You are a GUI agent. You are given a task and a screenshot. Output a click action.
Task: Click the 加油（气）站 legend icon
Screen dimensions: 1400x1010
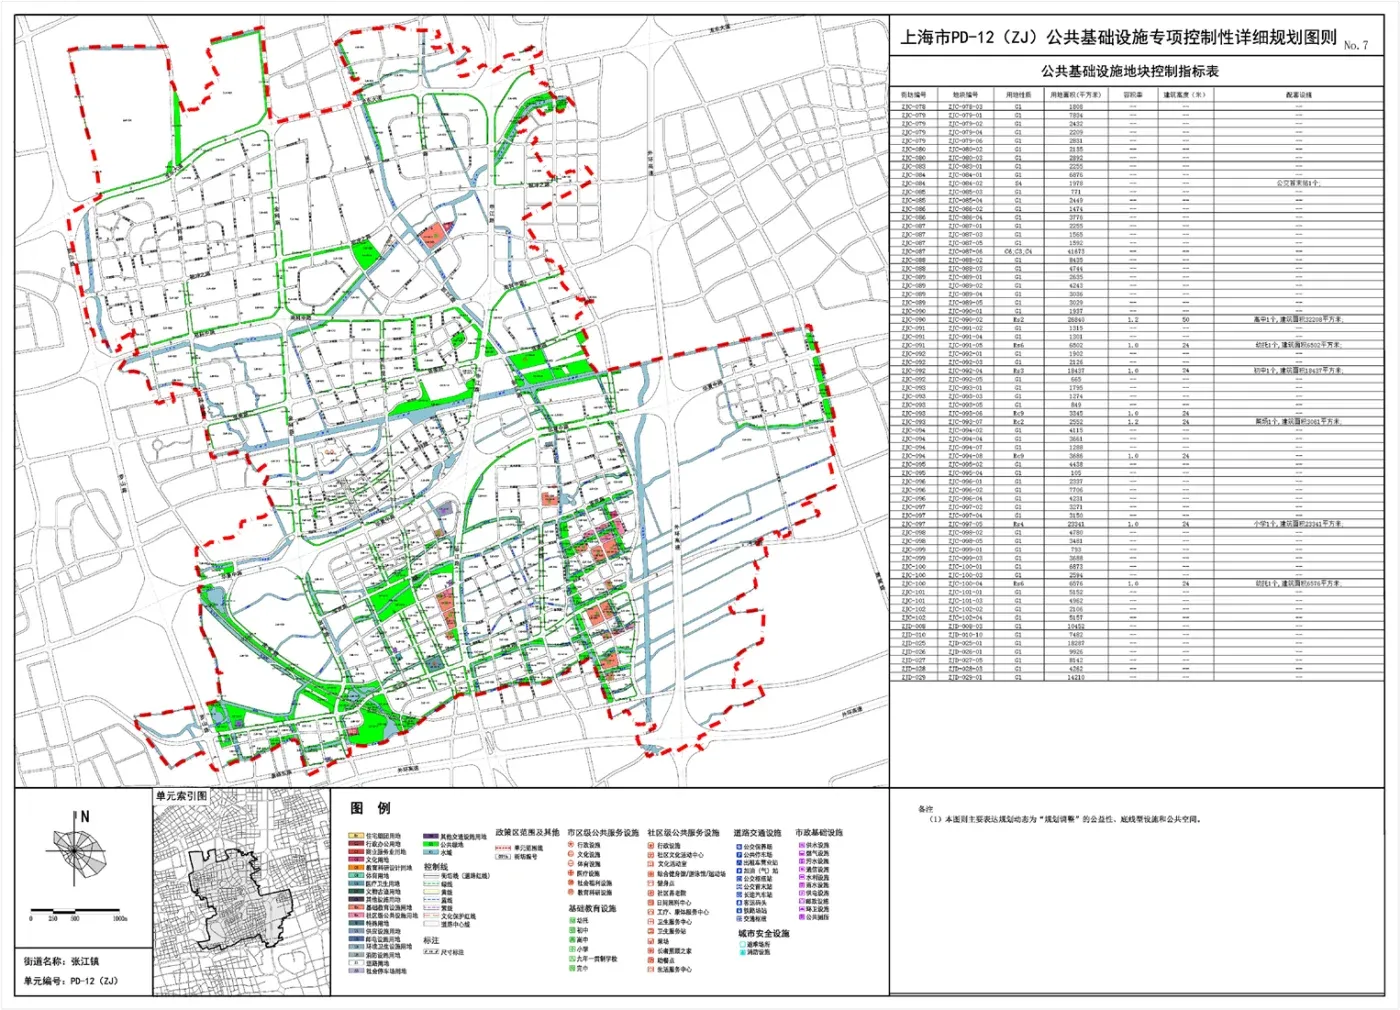(739, 871)
